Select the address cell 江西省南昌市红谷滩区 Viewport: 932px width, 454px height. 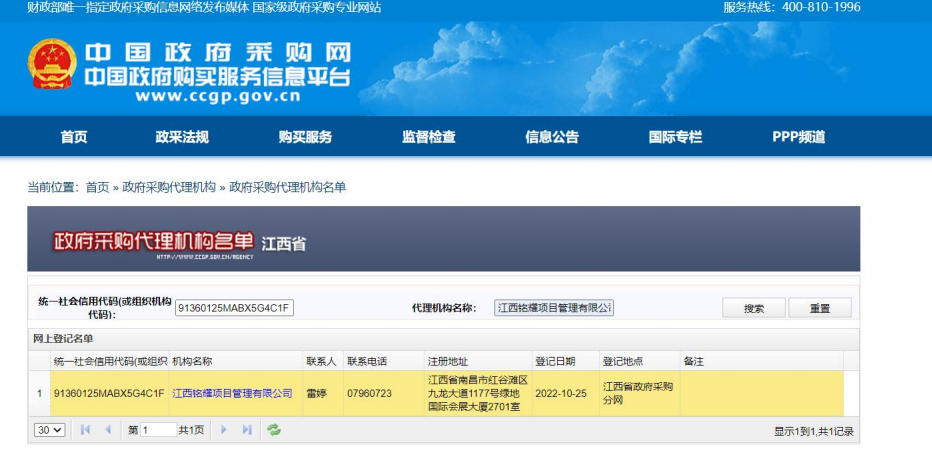tap(478, 393)
